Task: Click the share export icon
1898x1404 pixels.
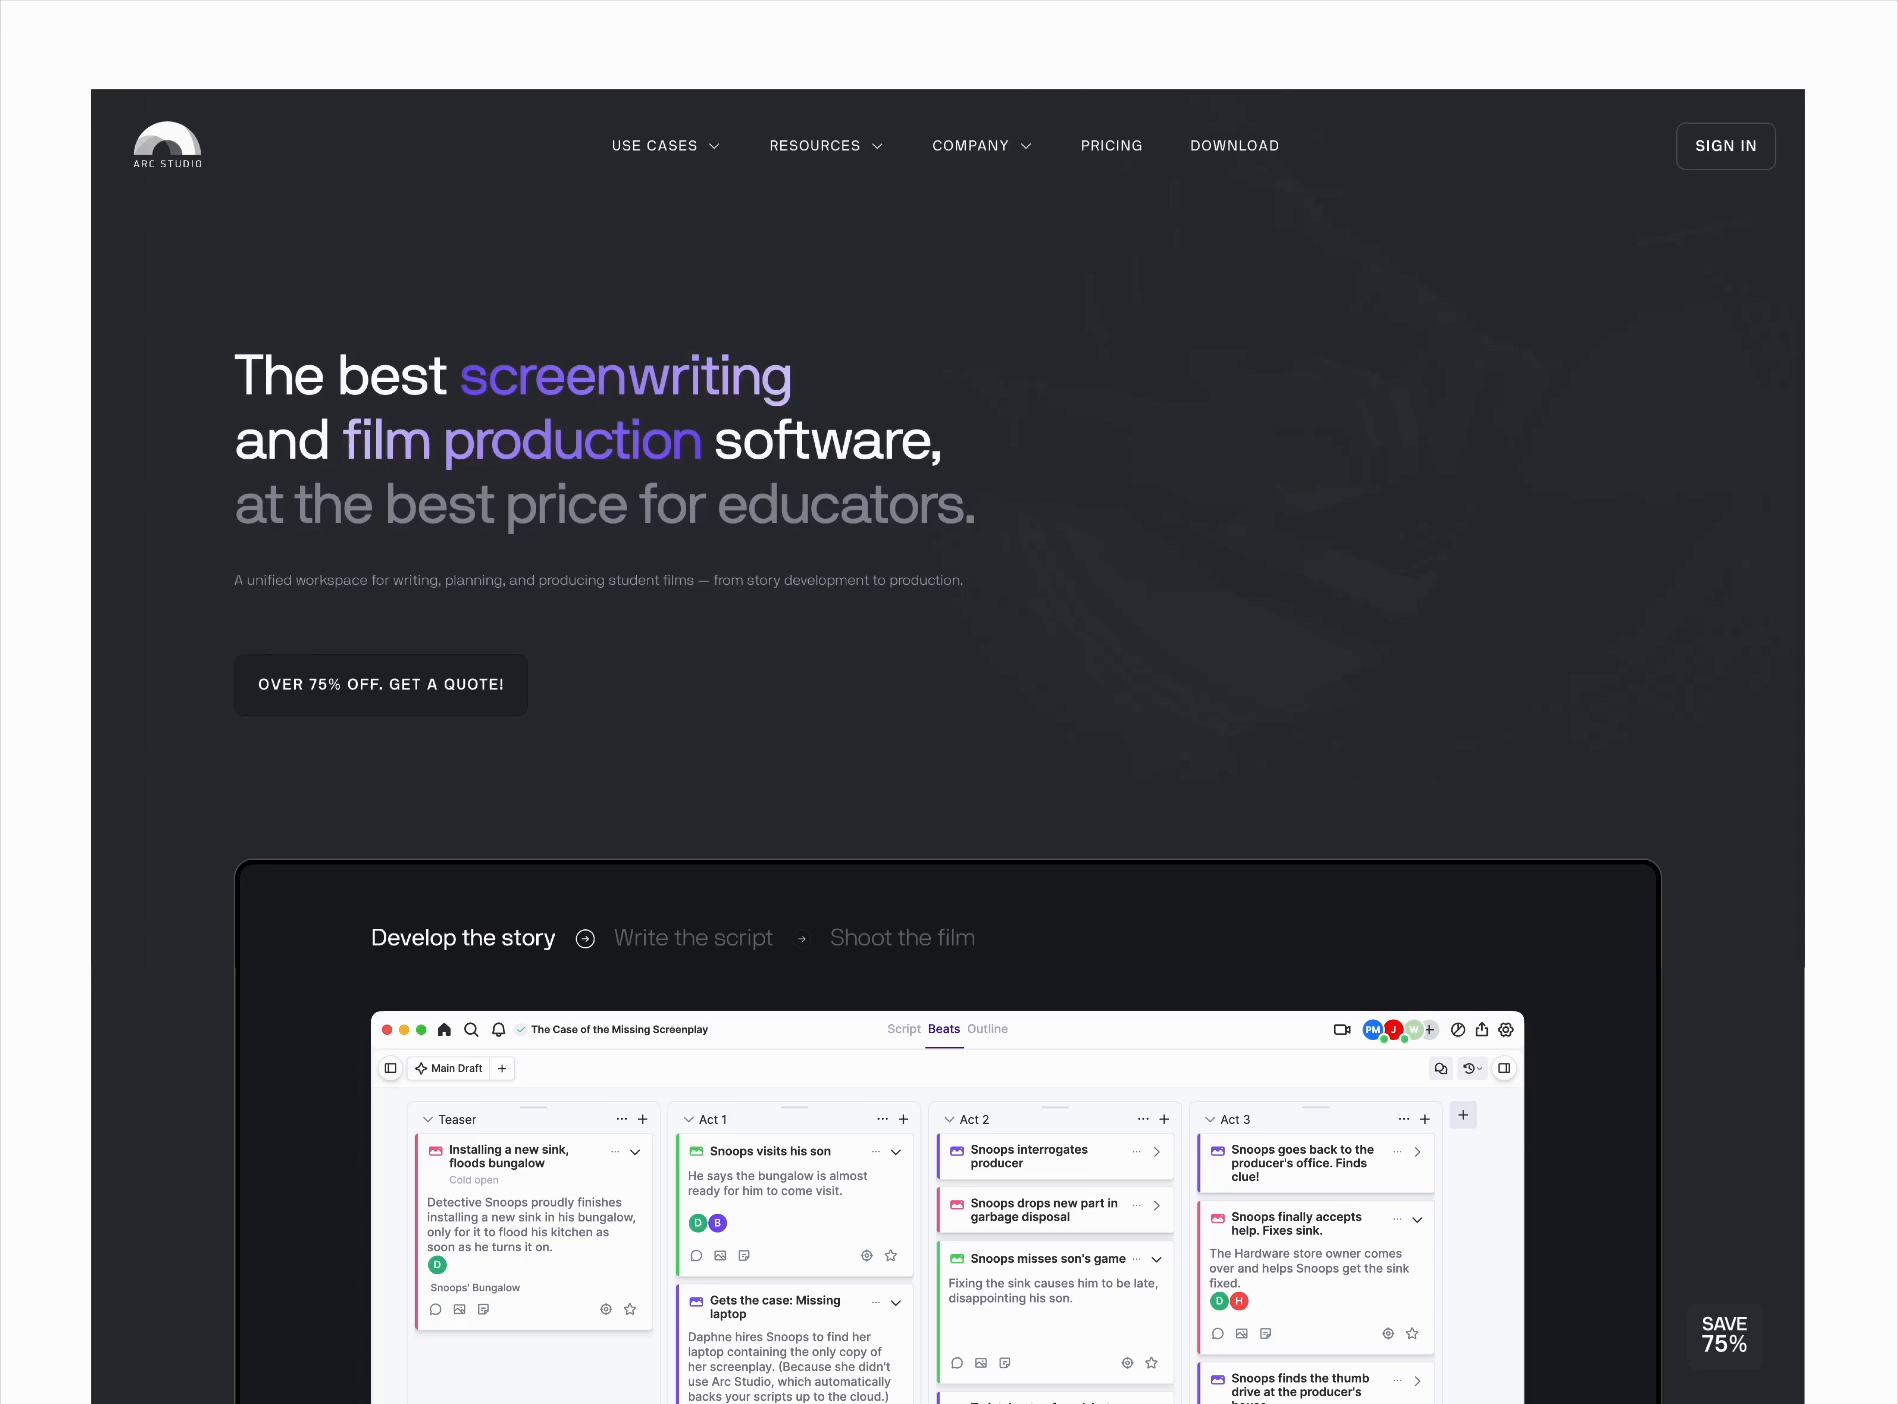Action: click(1482, 1029)
